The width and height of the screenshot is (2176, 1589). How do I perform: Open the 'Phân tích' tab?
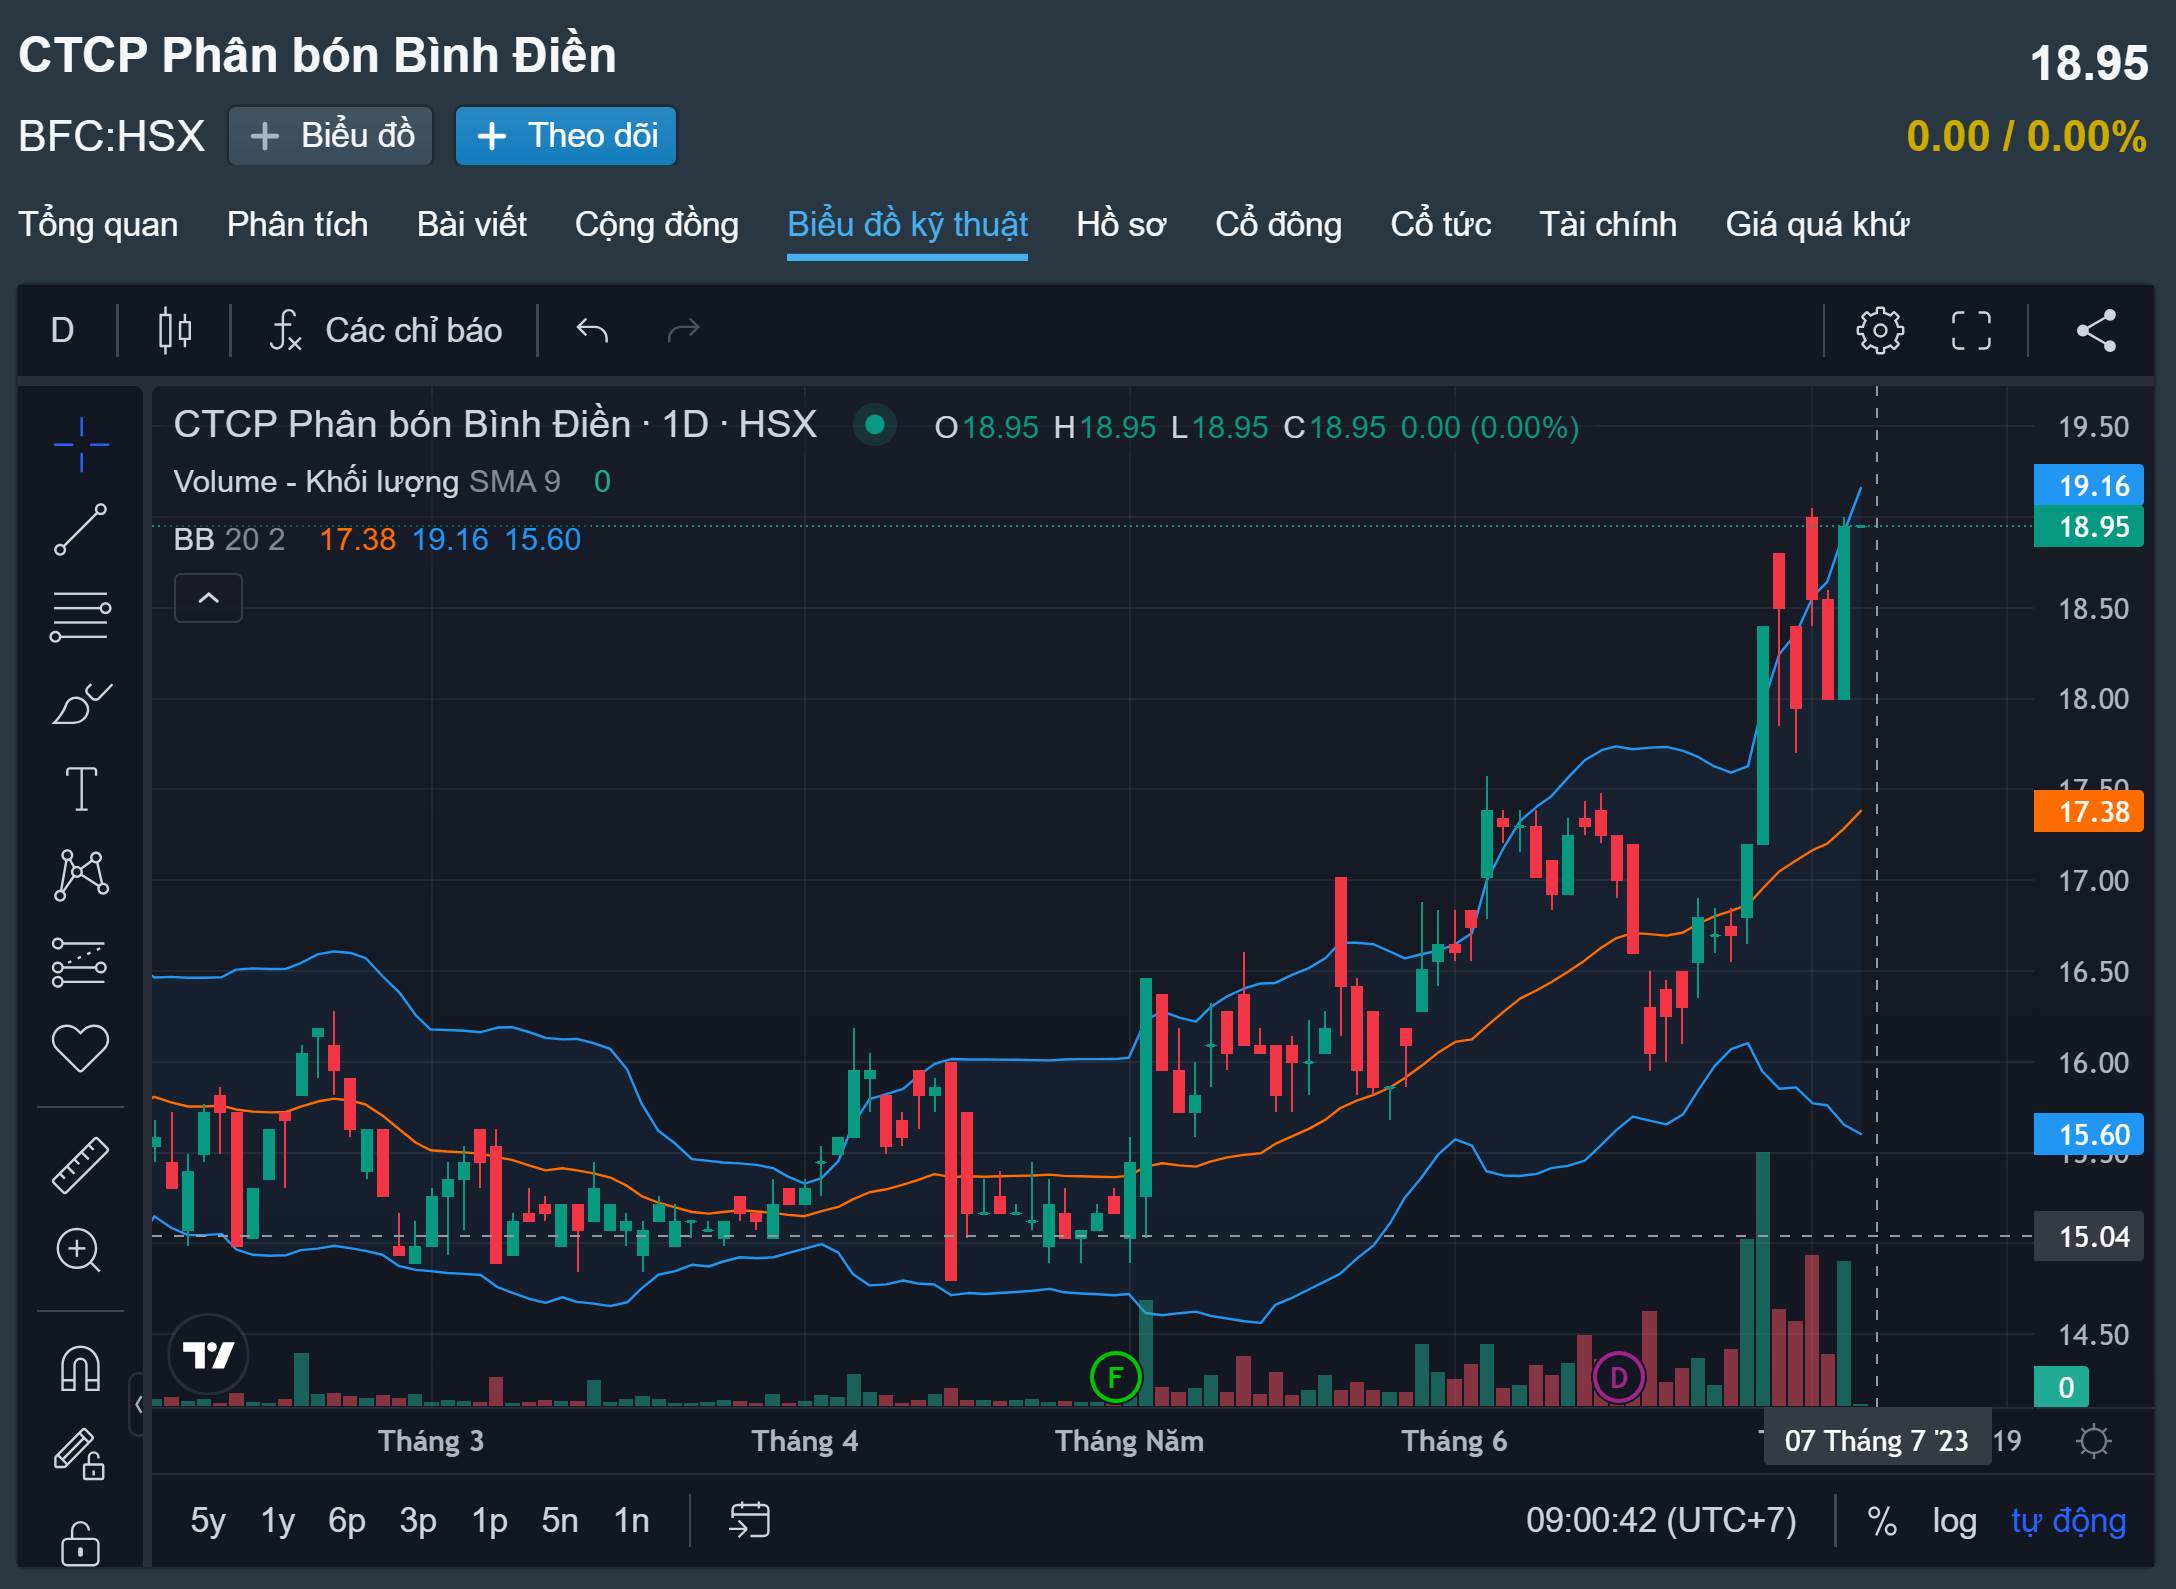click(x=297, y=224)
